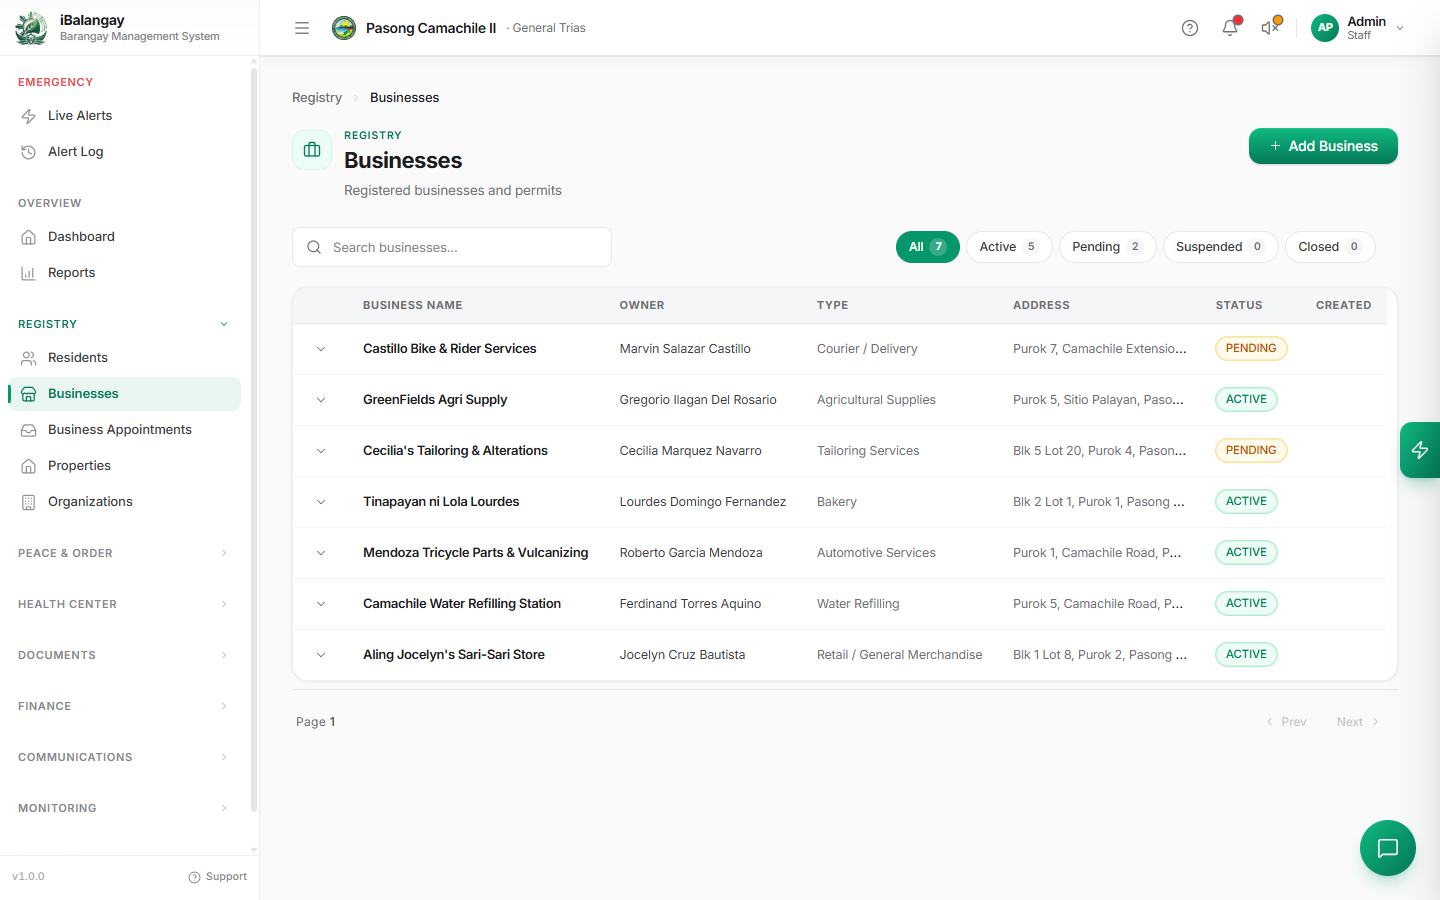Select the Pending filter tab
Image resolution: width=1440 pixels, height=900 pixels.
[1108, 247]
